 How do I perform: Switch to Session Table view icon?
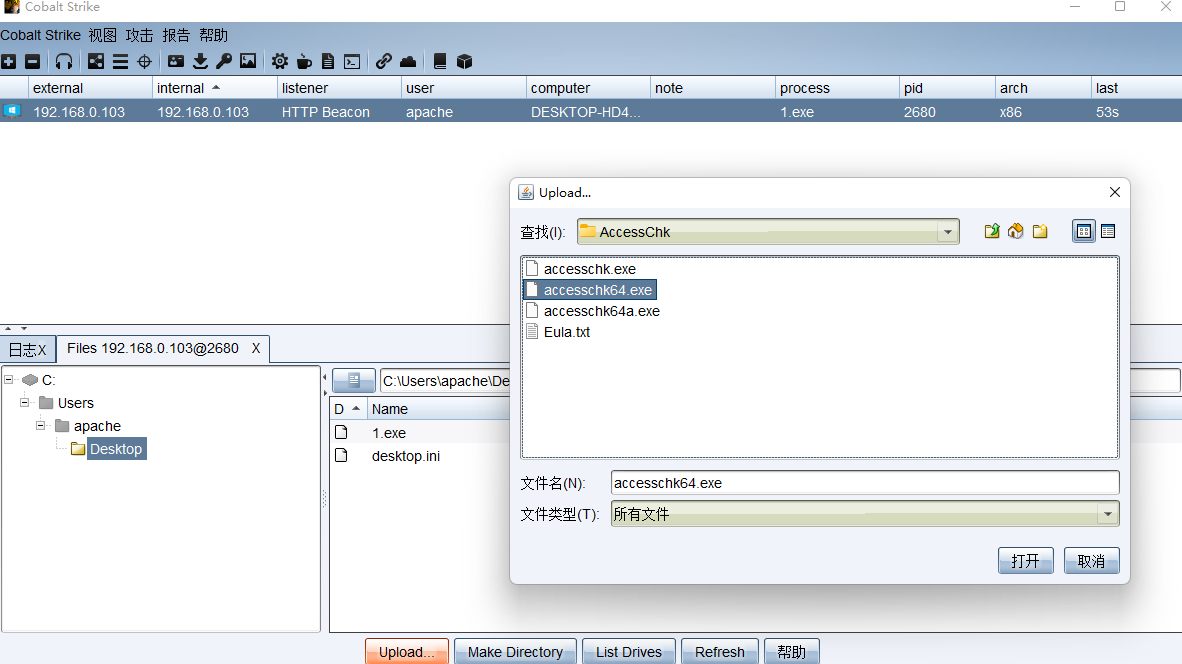click(x=120, y=62)
